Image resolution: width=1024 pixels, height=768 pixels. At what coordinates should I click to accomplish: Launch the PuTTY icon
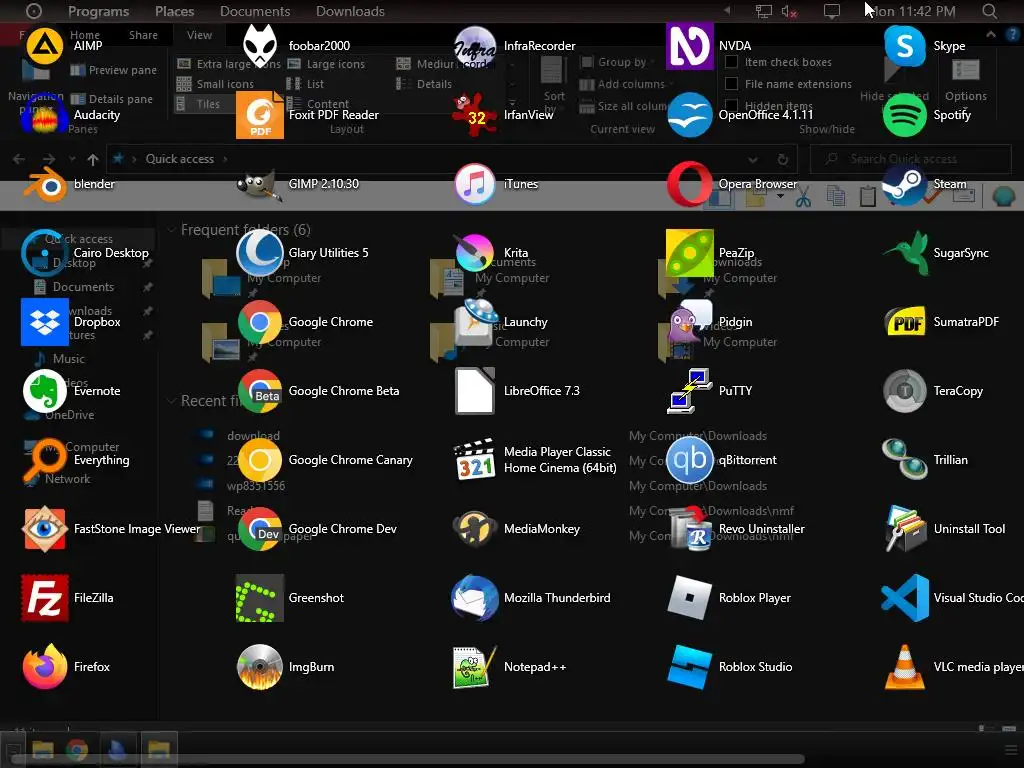[x=690, y=391]
